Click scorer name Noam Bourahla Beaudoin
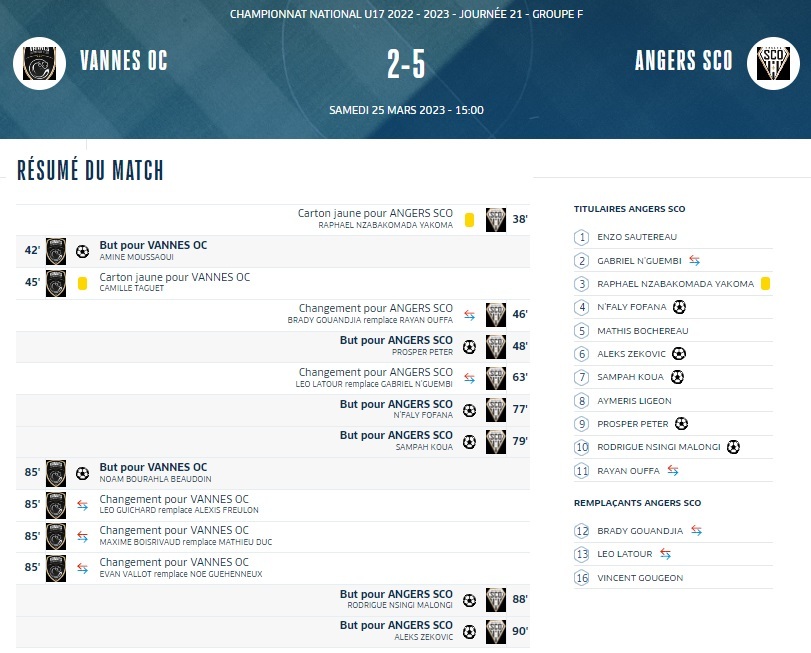811x653 pixels. [155, 479]
